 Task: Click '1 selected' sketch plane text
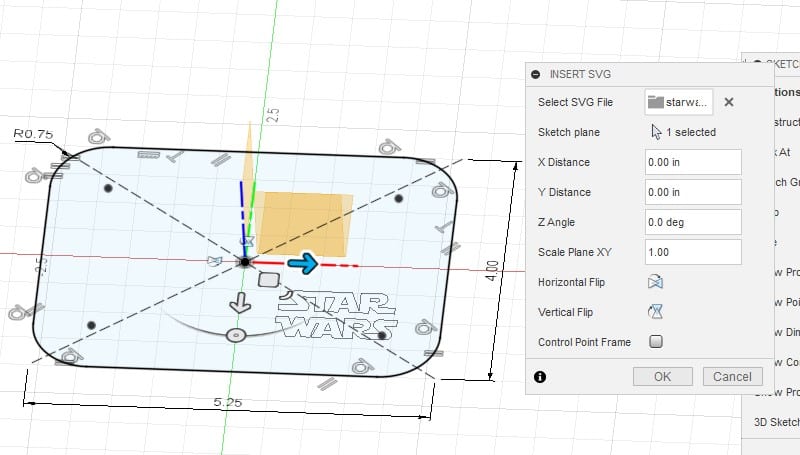click(x=691, y=132)
